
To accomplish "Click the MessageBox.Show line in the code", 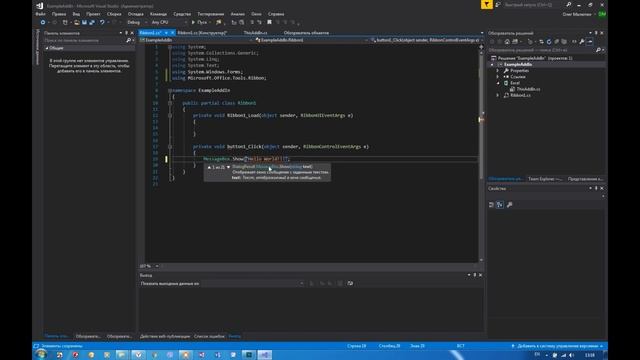I will pyautogui.click(x=246, y=159).
